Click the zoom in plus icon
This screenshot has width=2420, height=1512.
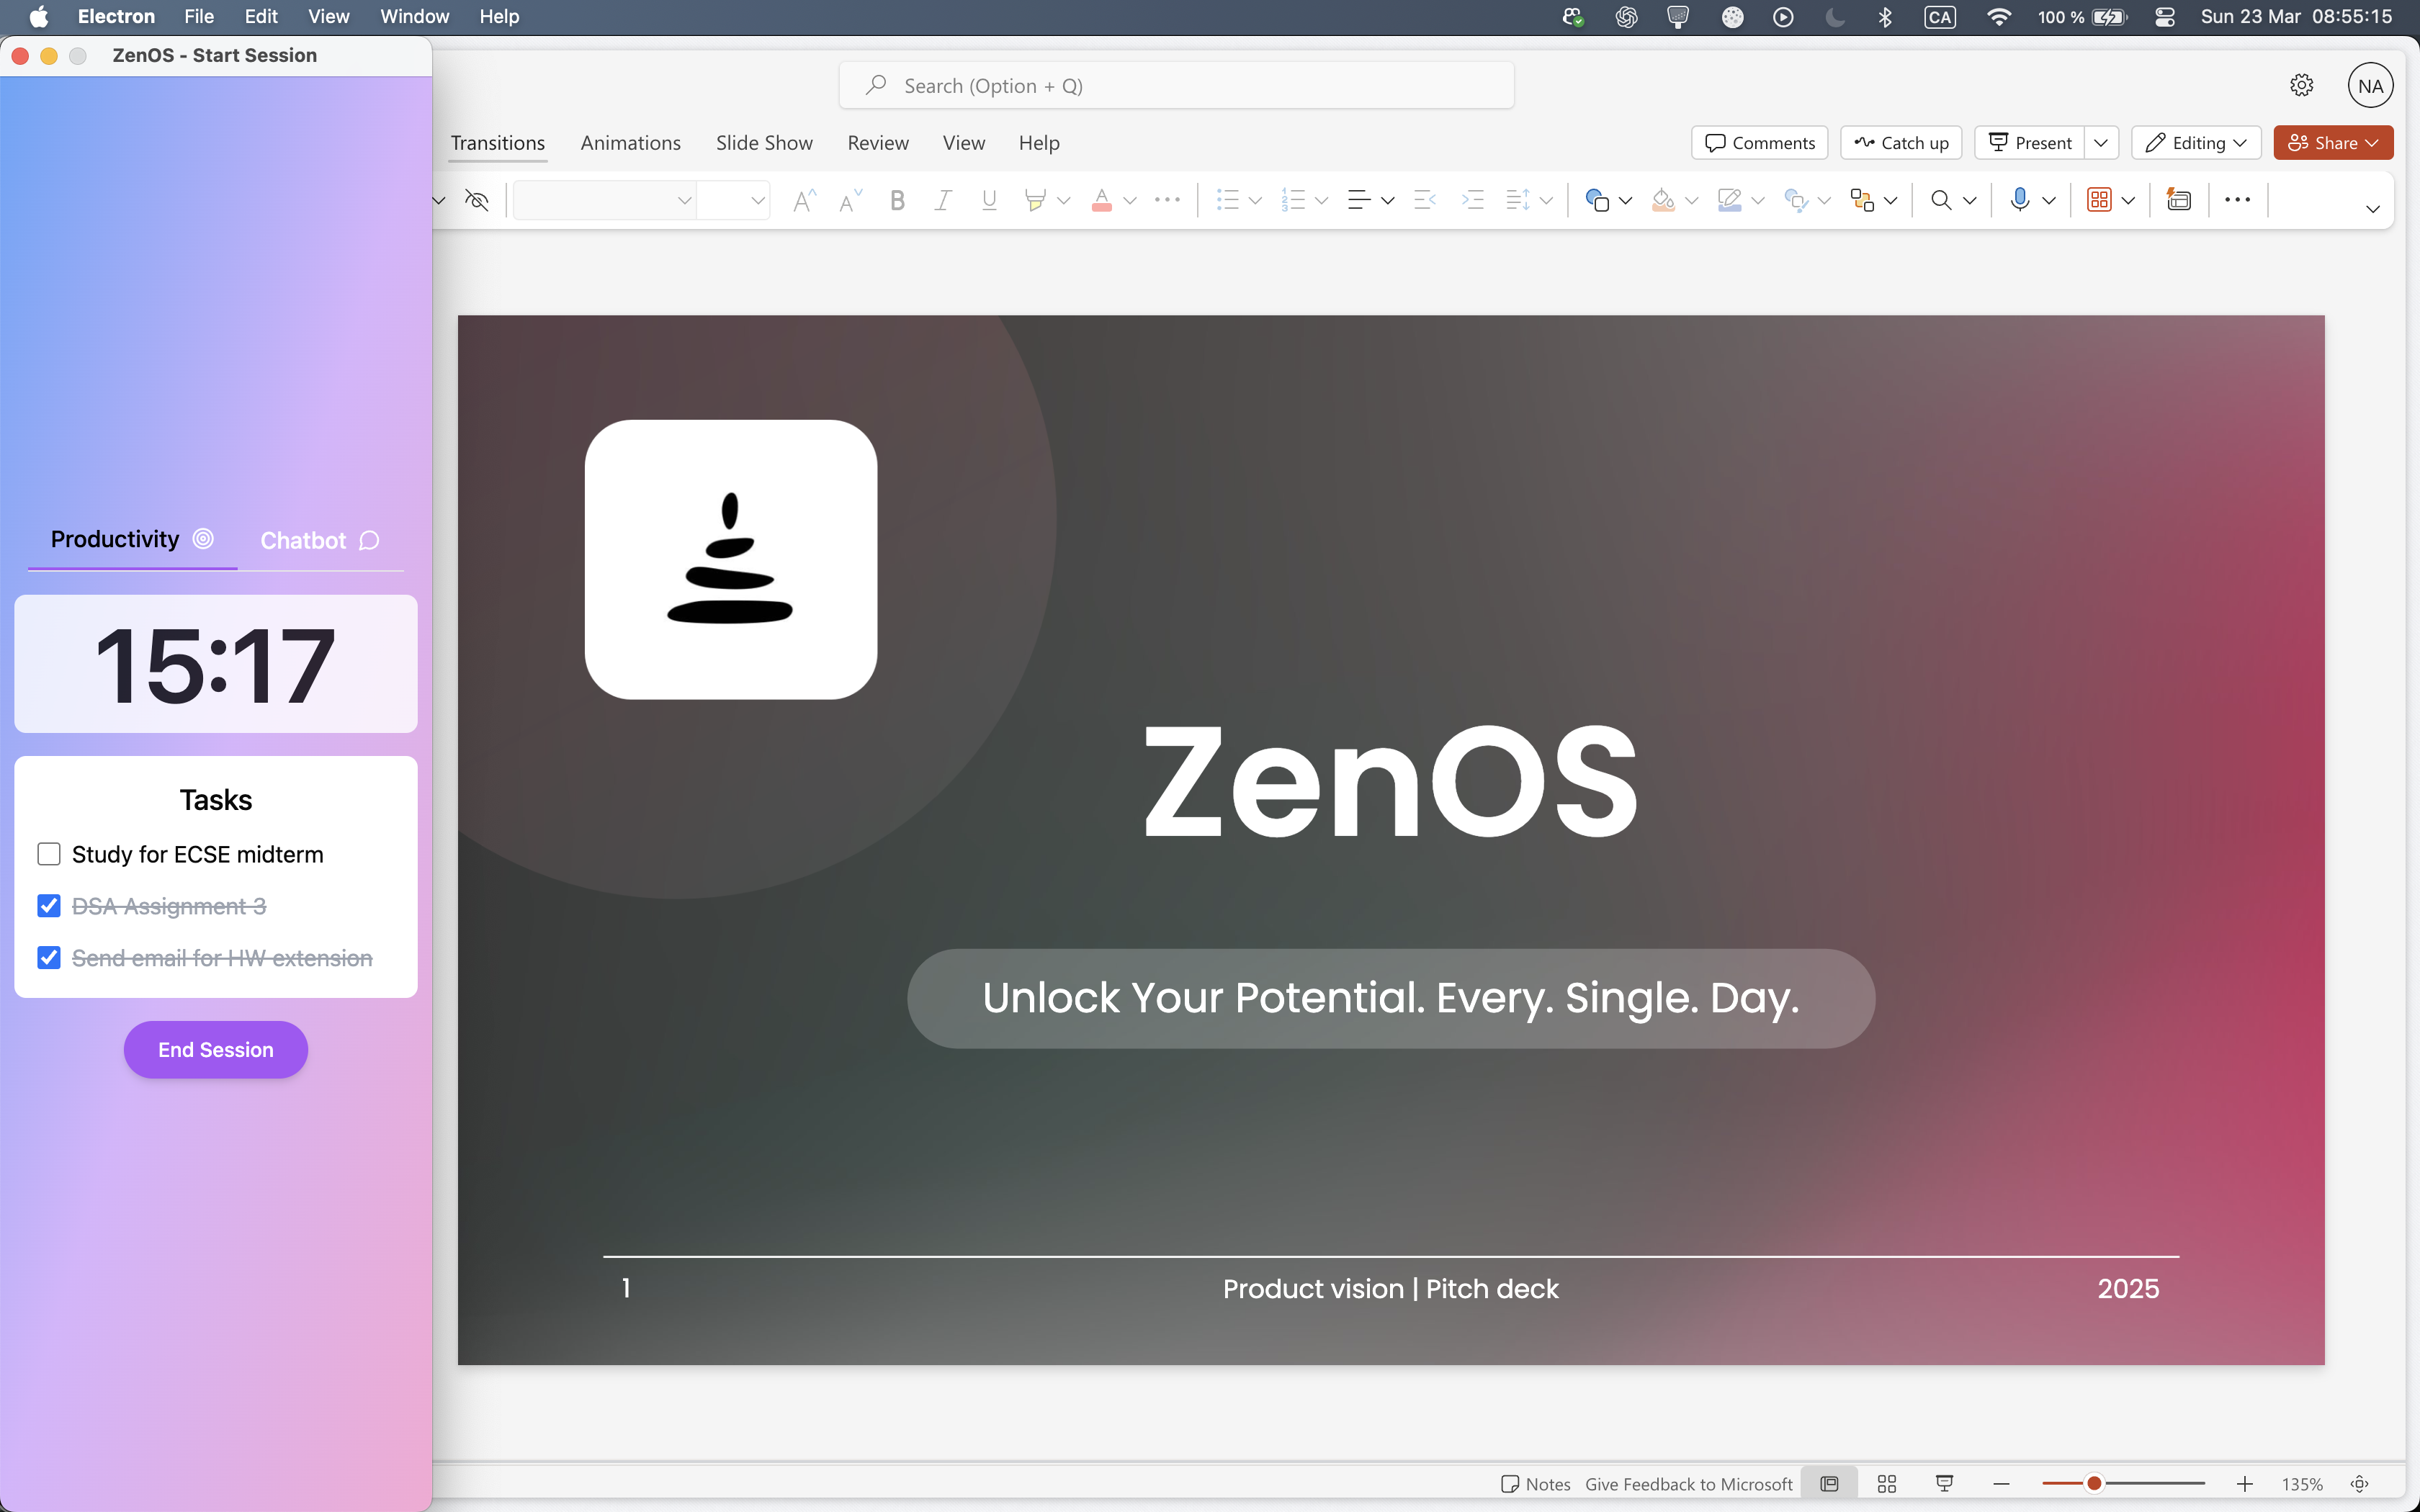click(2244, 1484)
